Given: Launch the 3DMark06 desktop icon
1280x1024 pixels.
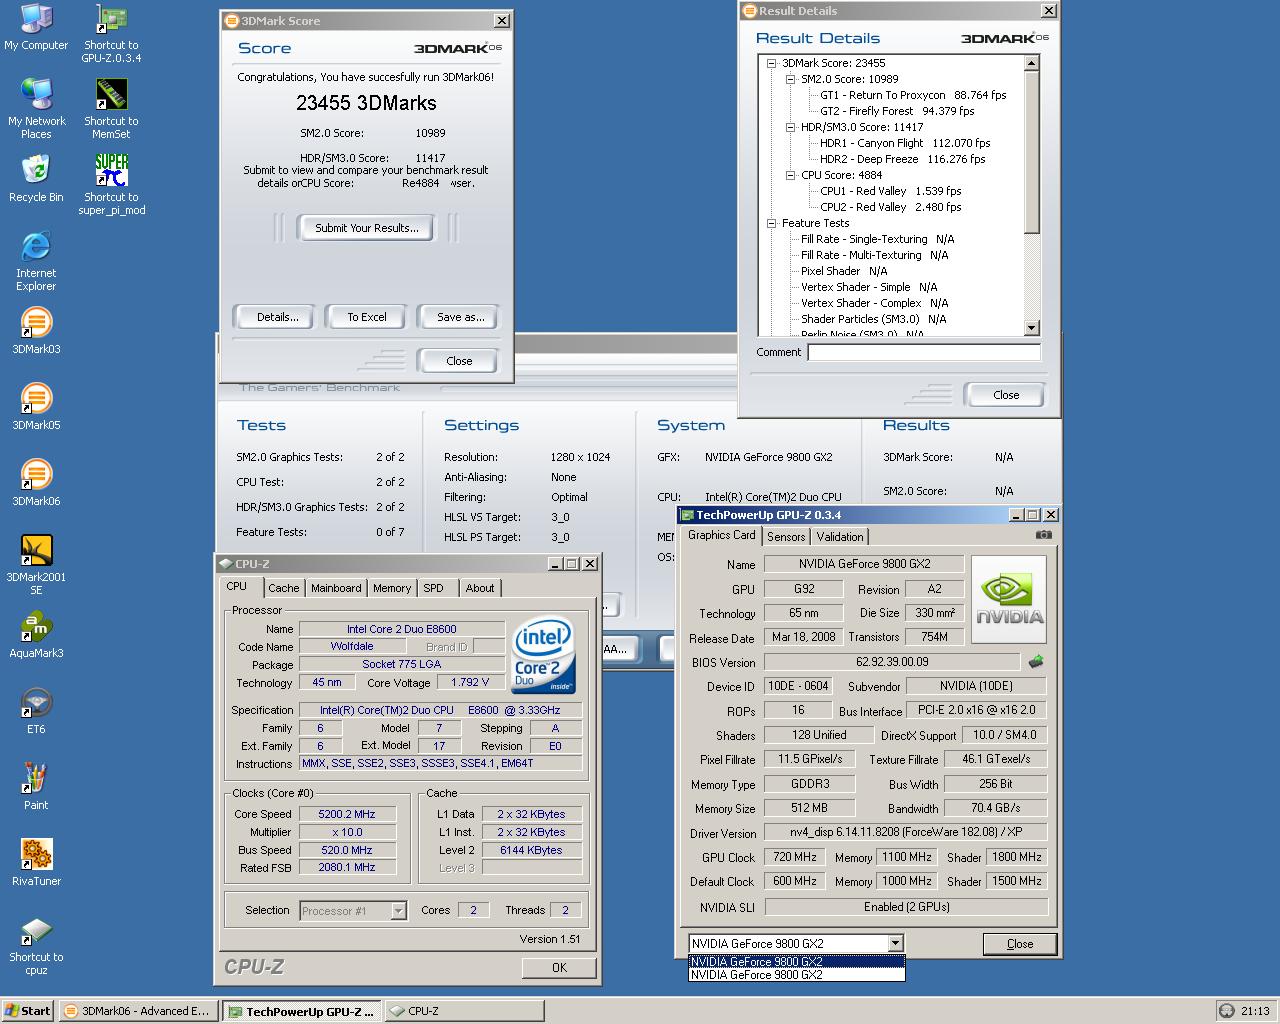Looking at the screenshot, I should [x=36, y=483].
